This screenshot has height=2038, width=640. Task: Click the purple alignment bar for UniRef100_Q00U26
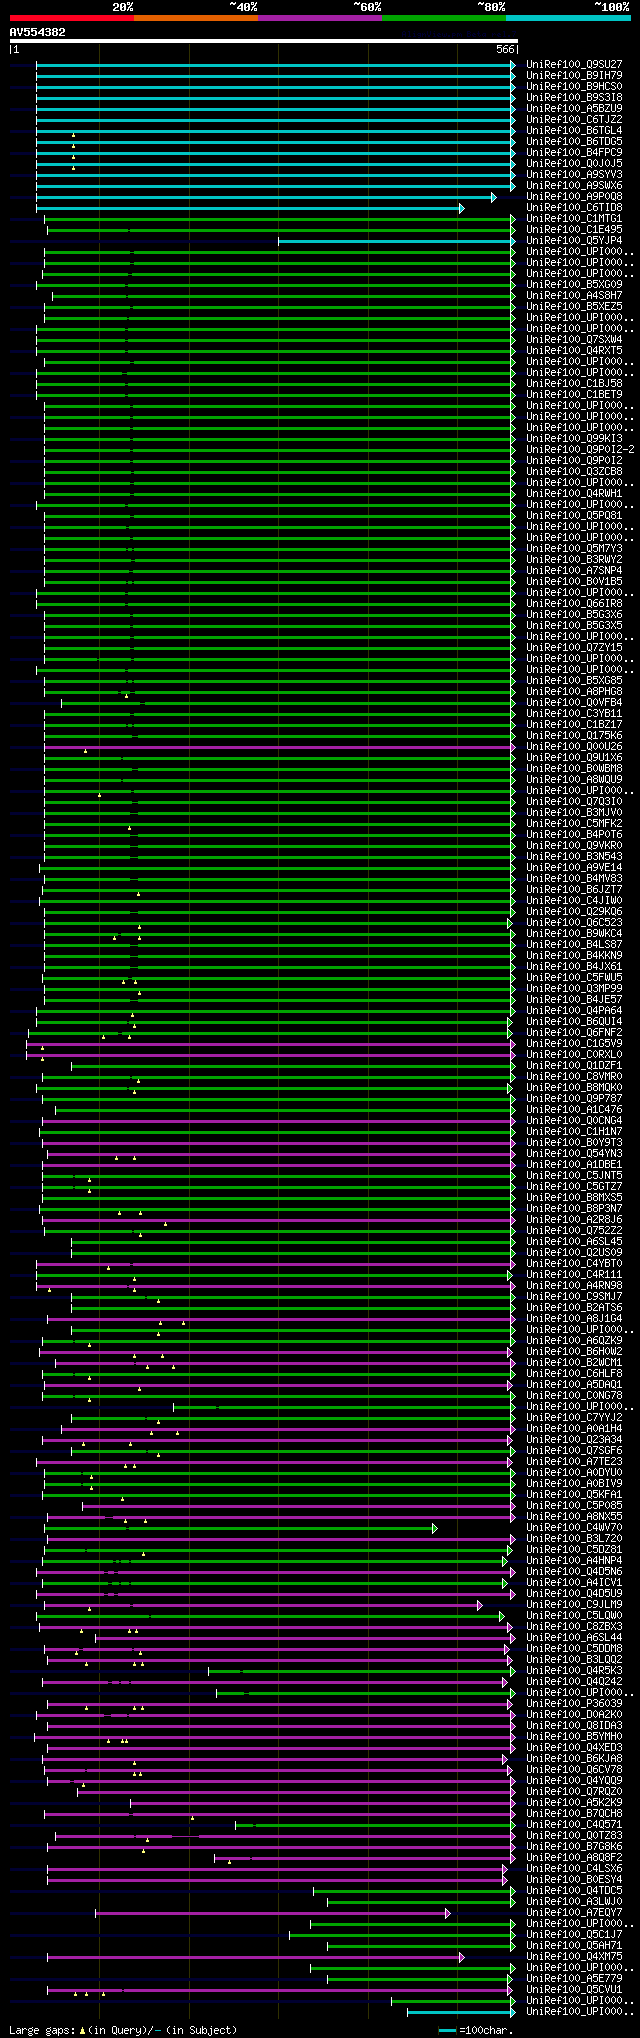click(281, 746)
